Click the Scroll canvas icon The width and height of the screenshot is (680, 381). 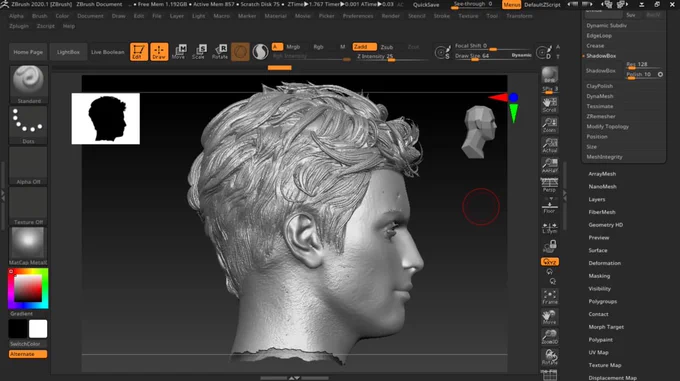tap(549, 104)
